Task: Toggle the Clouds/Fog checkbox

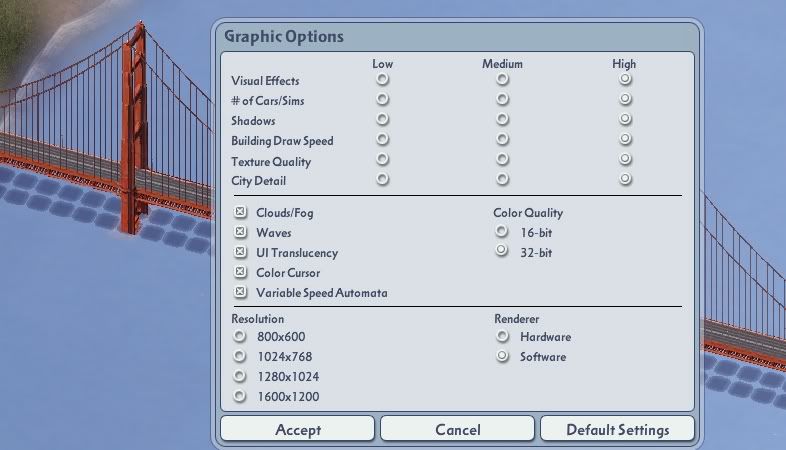Action: 241,212
